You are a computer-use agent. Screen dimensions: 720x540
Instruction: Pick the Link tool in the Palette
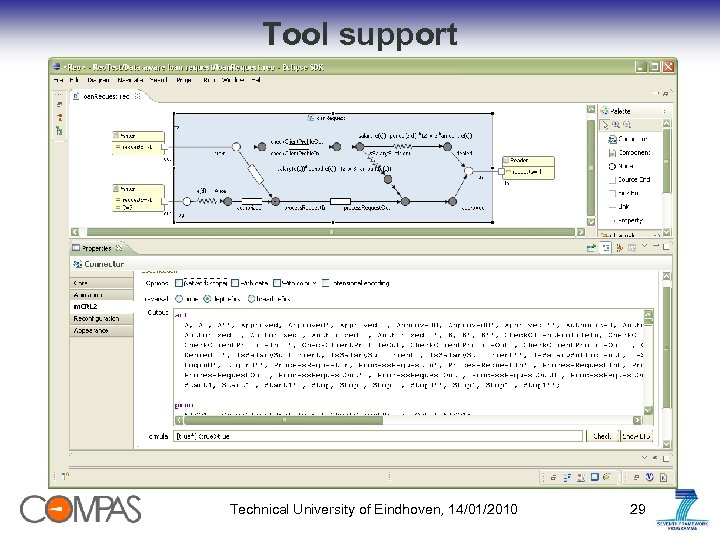(x=619, y=207)
